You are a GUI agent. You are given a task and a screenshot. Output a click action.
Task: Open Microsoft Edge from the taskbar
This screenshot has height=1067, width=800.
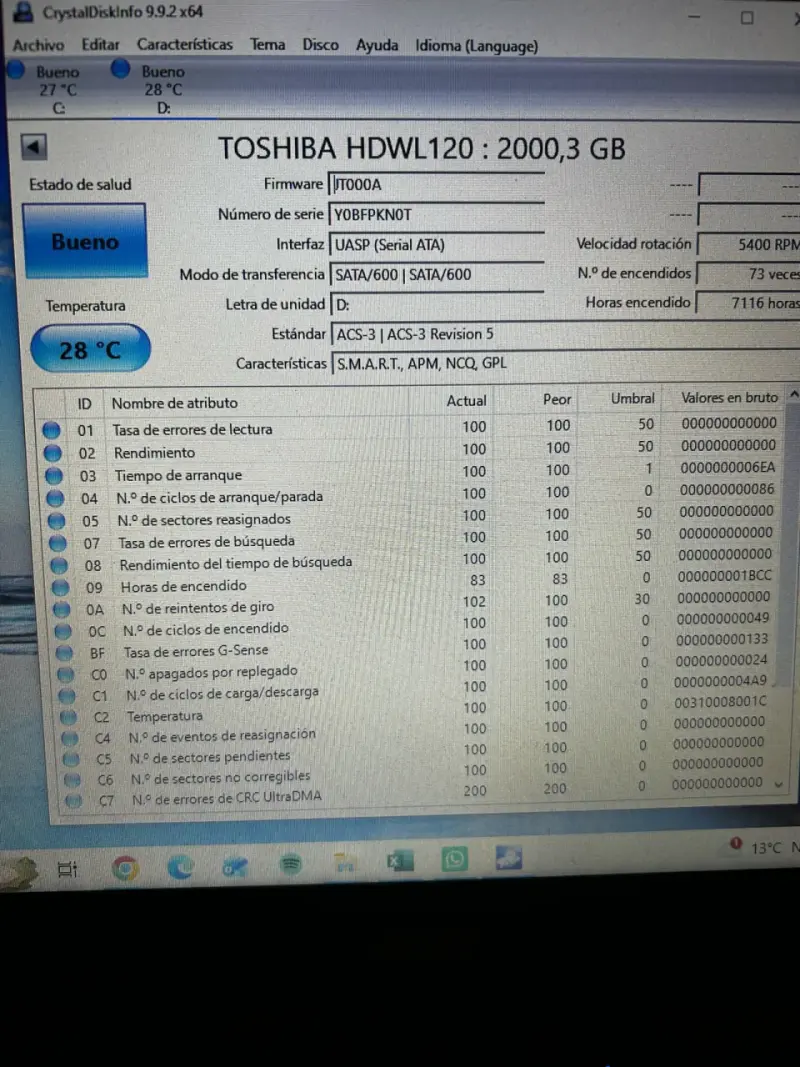(180, 867)
